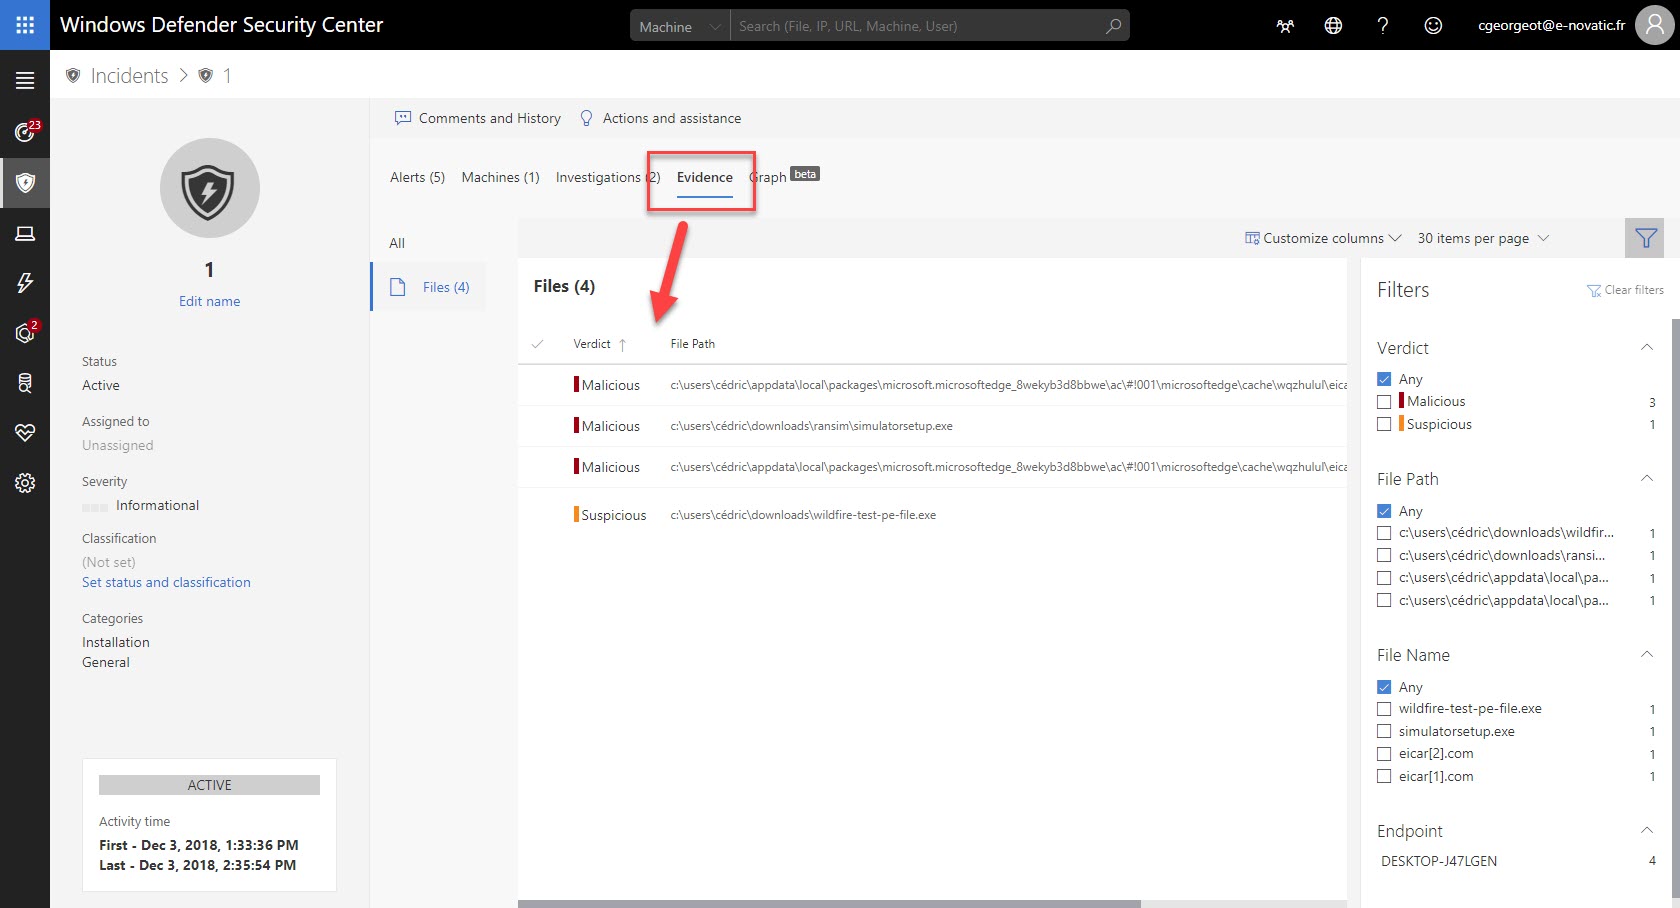Image resolution: width=1680 pixels, height=908 pixels.
Task: Click Set status and classification link
Action: coord(166,582)
